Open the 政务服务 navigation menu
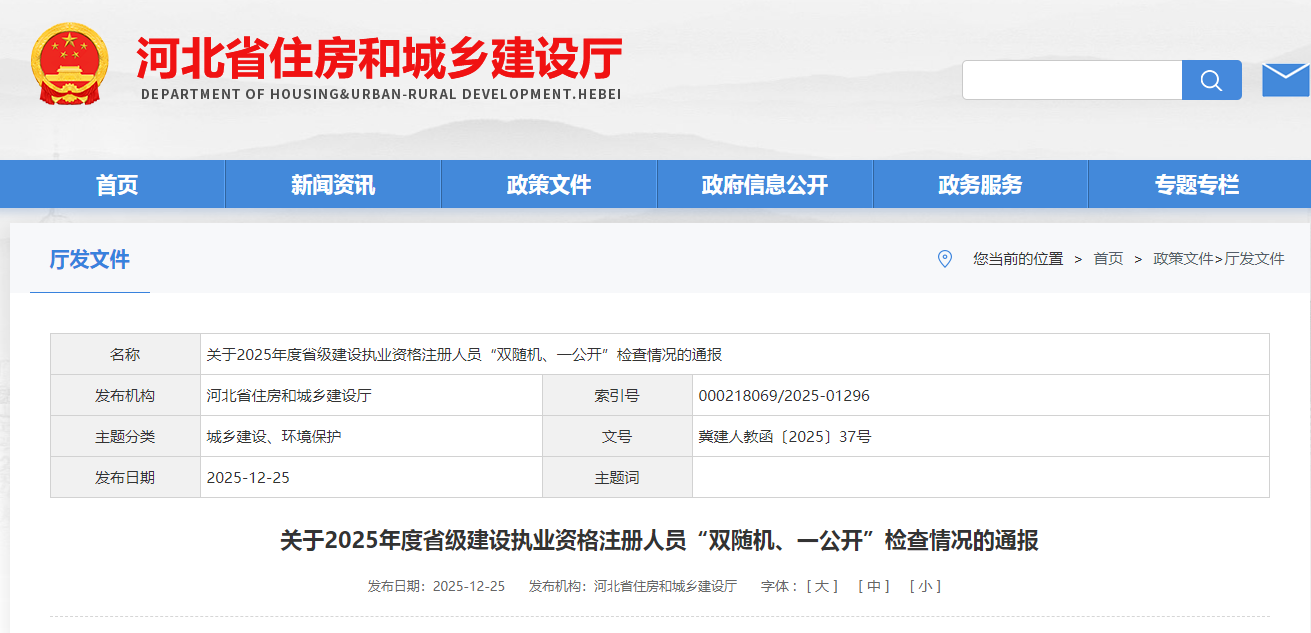The width and height of the screenshot is (1311, 633). (x=980, y=185)
